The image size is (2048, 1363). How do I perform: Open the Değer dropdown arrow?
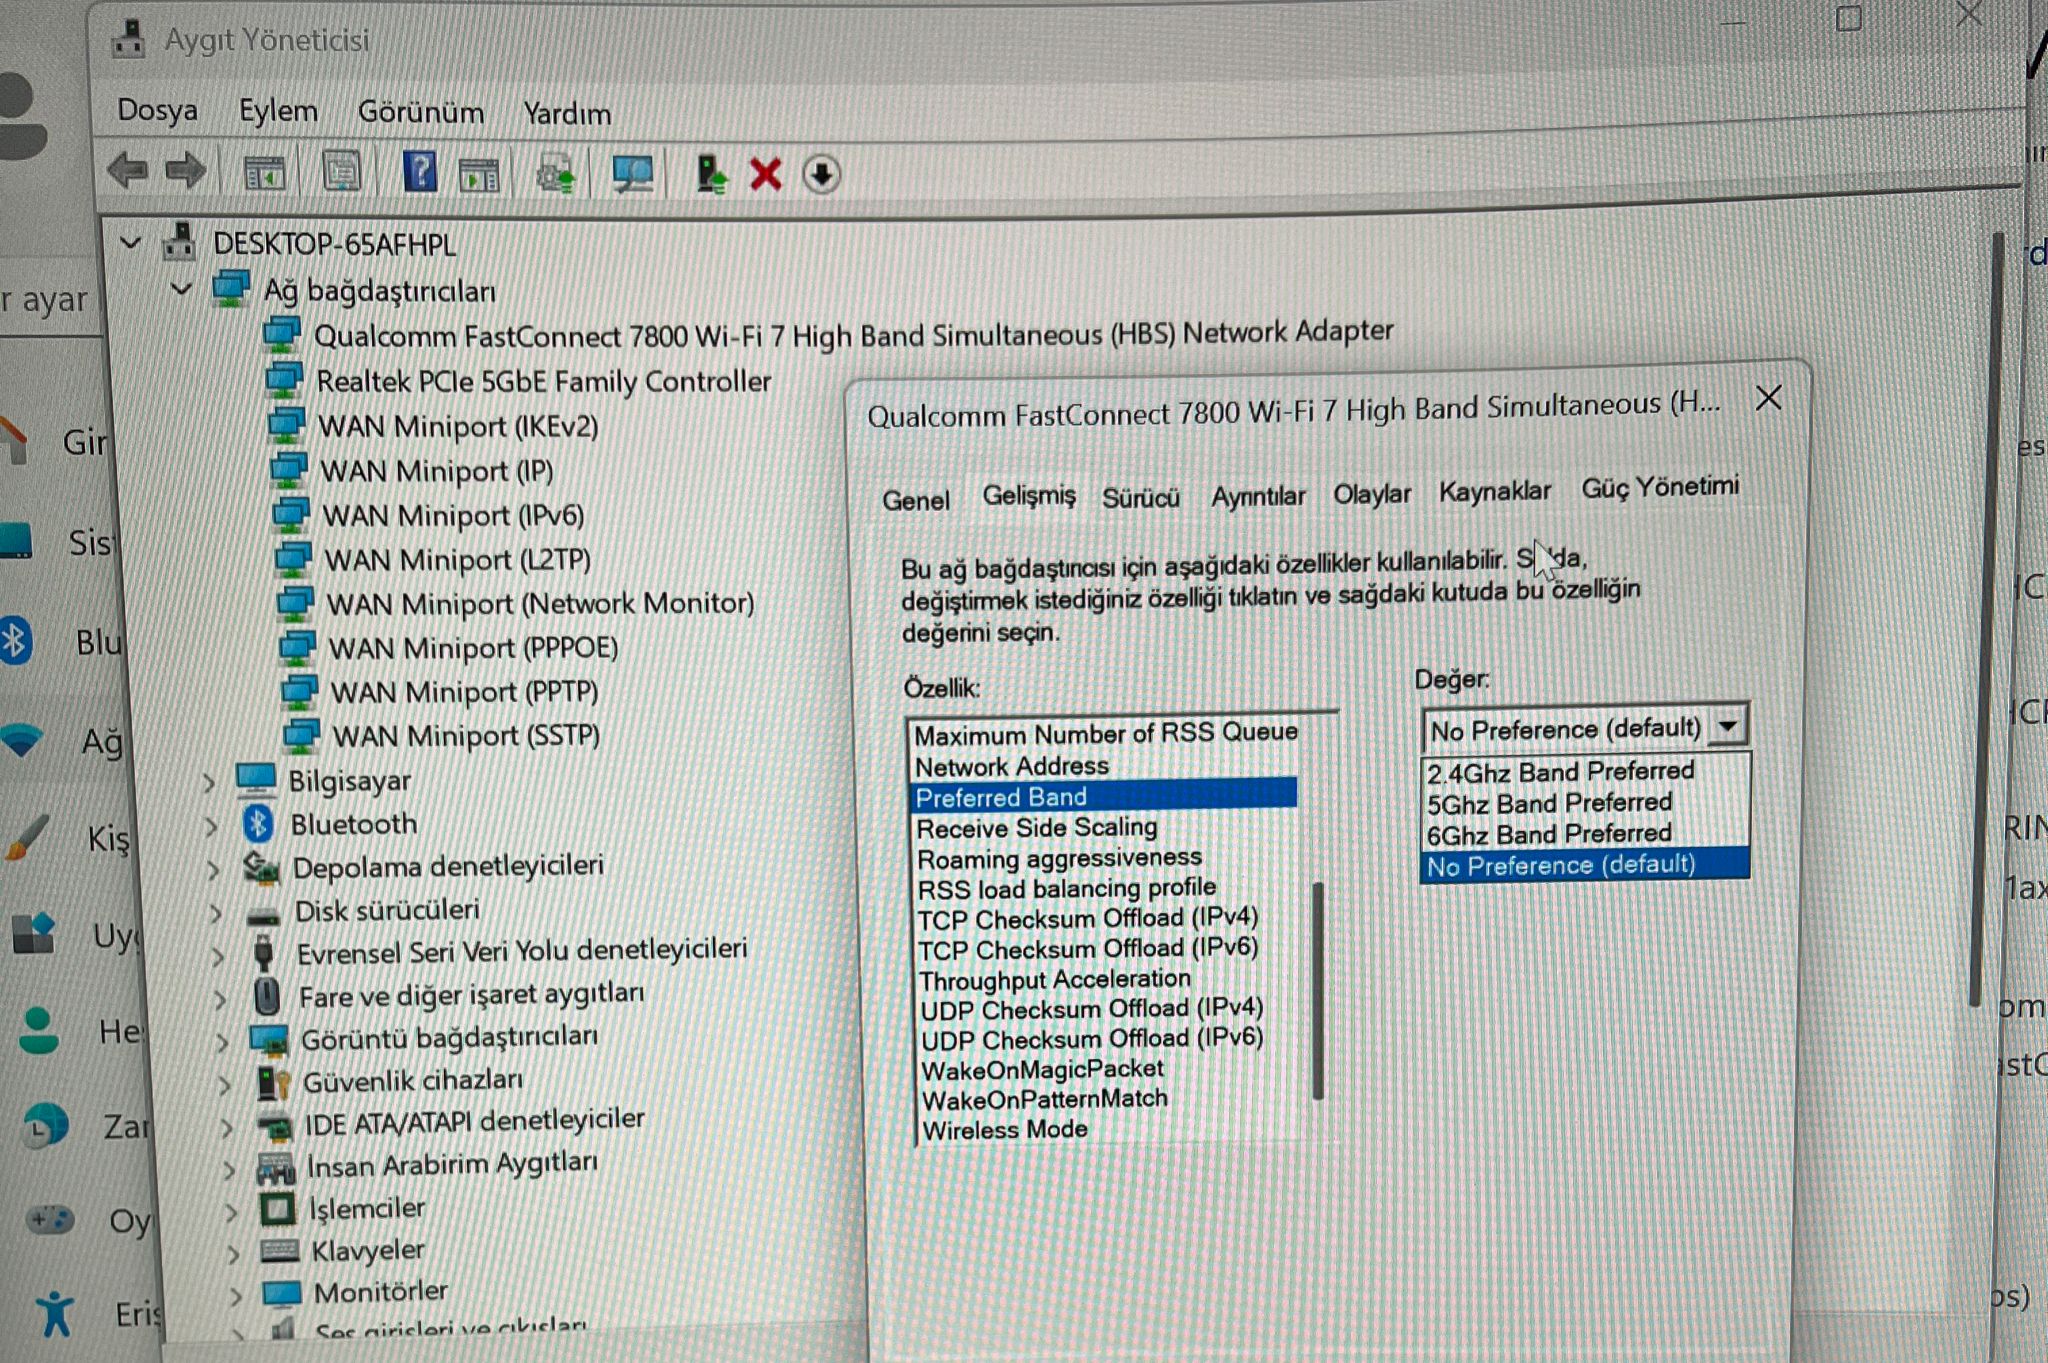coord(1727,727)
